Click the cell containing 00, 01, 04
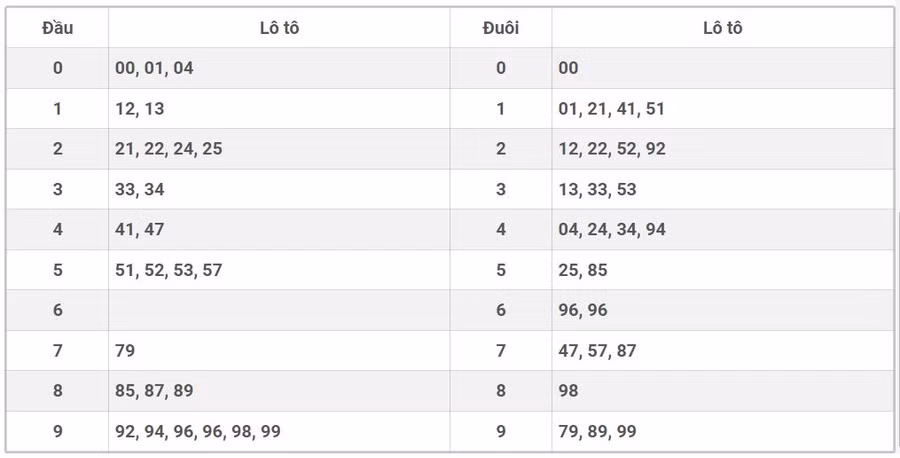 (x=155, y=68)
